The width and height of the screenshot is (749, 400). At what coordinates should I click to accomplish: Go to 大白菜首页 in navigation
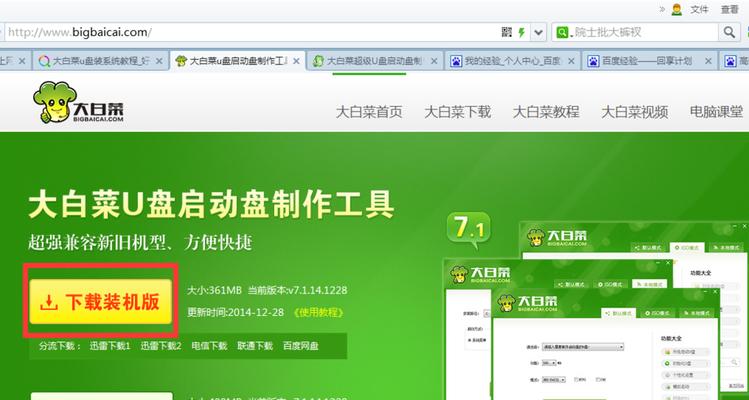point(369,112)
